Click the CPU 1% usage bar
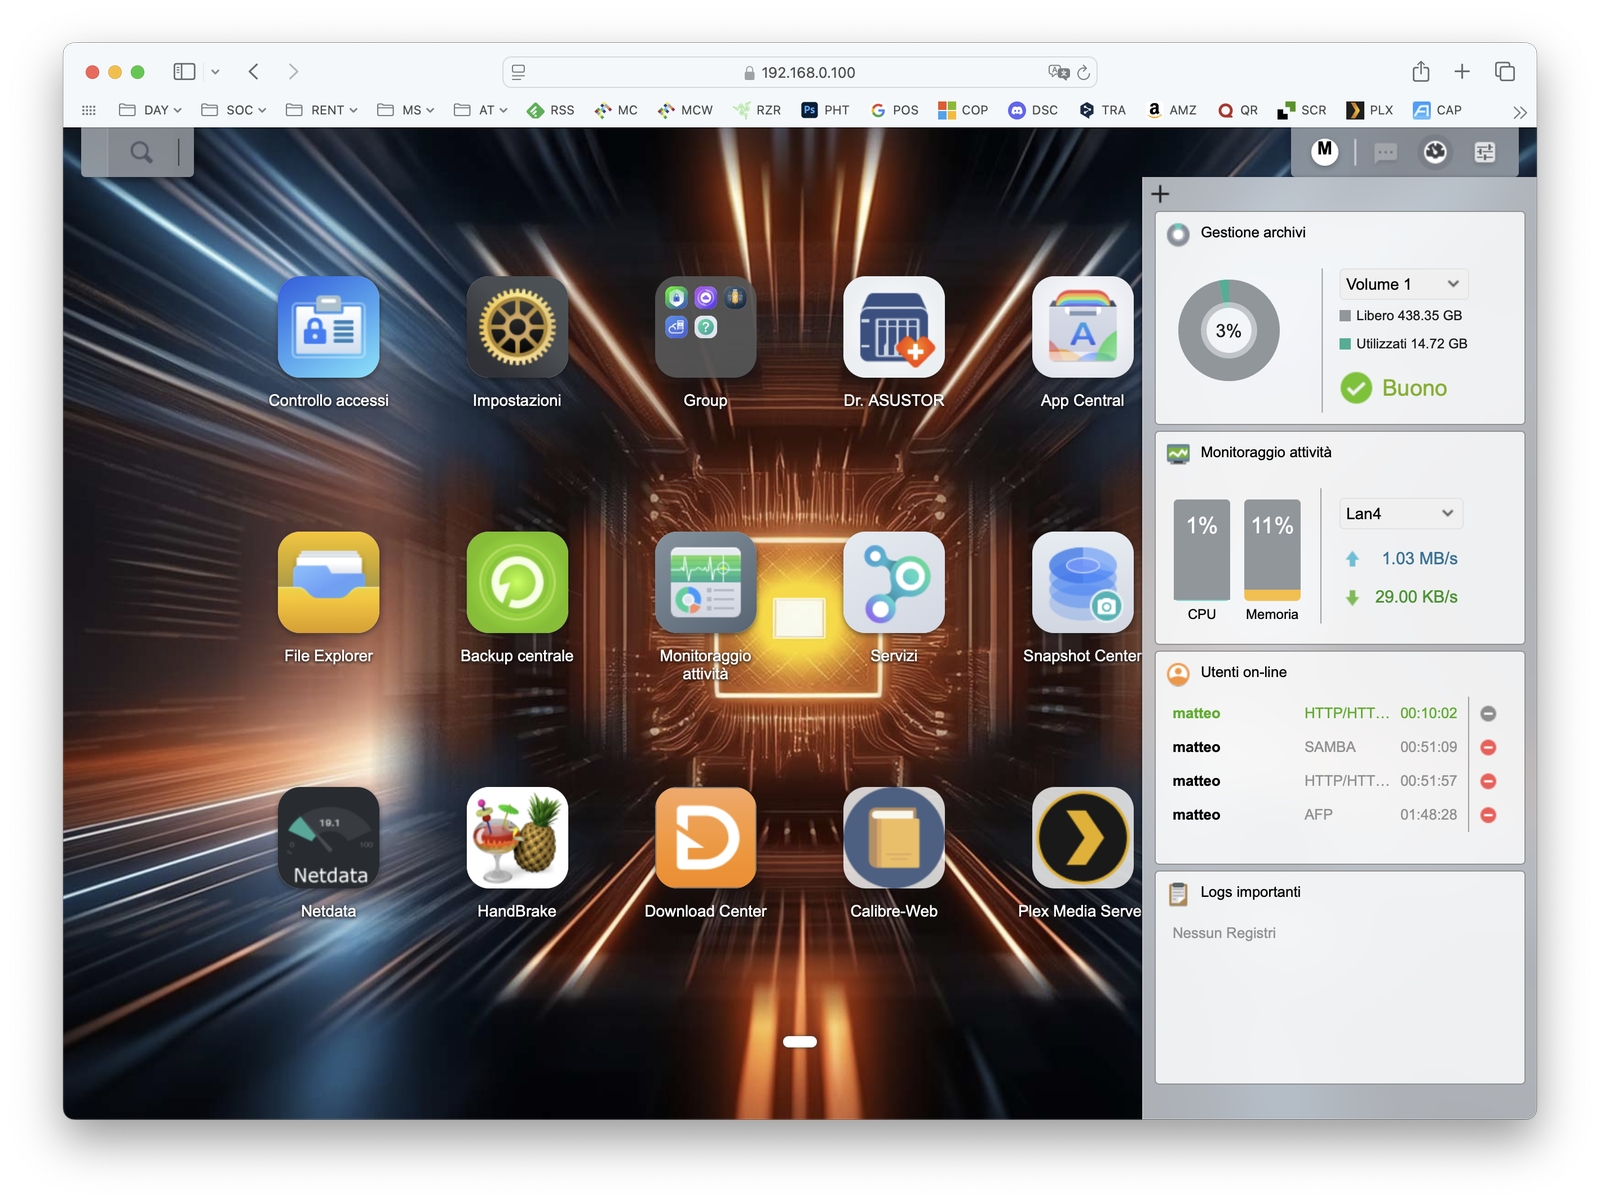The height and width of the screenshot is (1203, 1600). [x=1202, y=550]
